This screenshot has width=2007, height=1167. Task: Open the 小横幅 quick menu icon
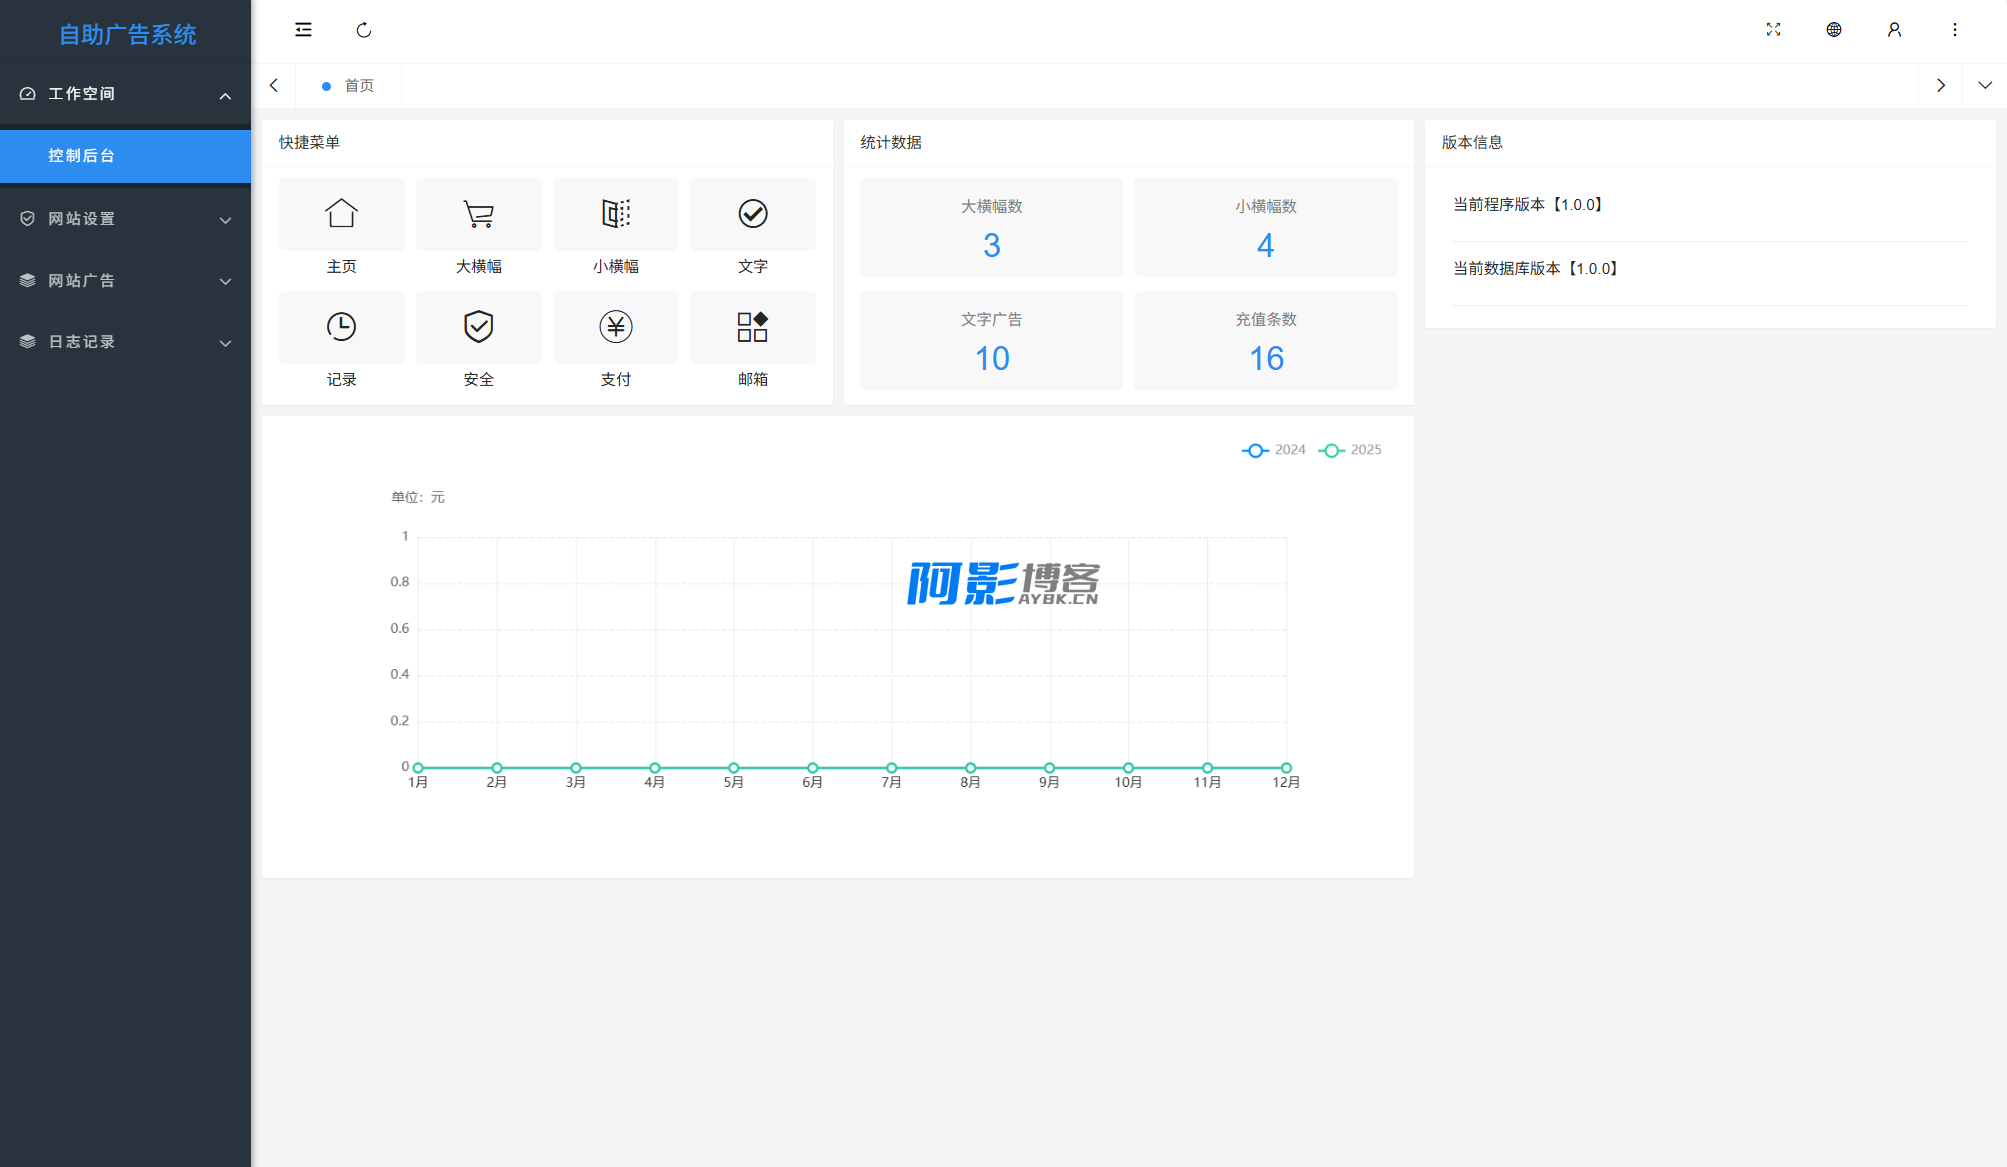pos(615,214)
